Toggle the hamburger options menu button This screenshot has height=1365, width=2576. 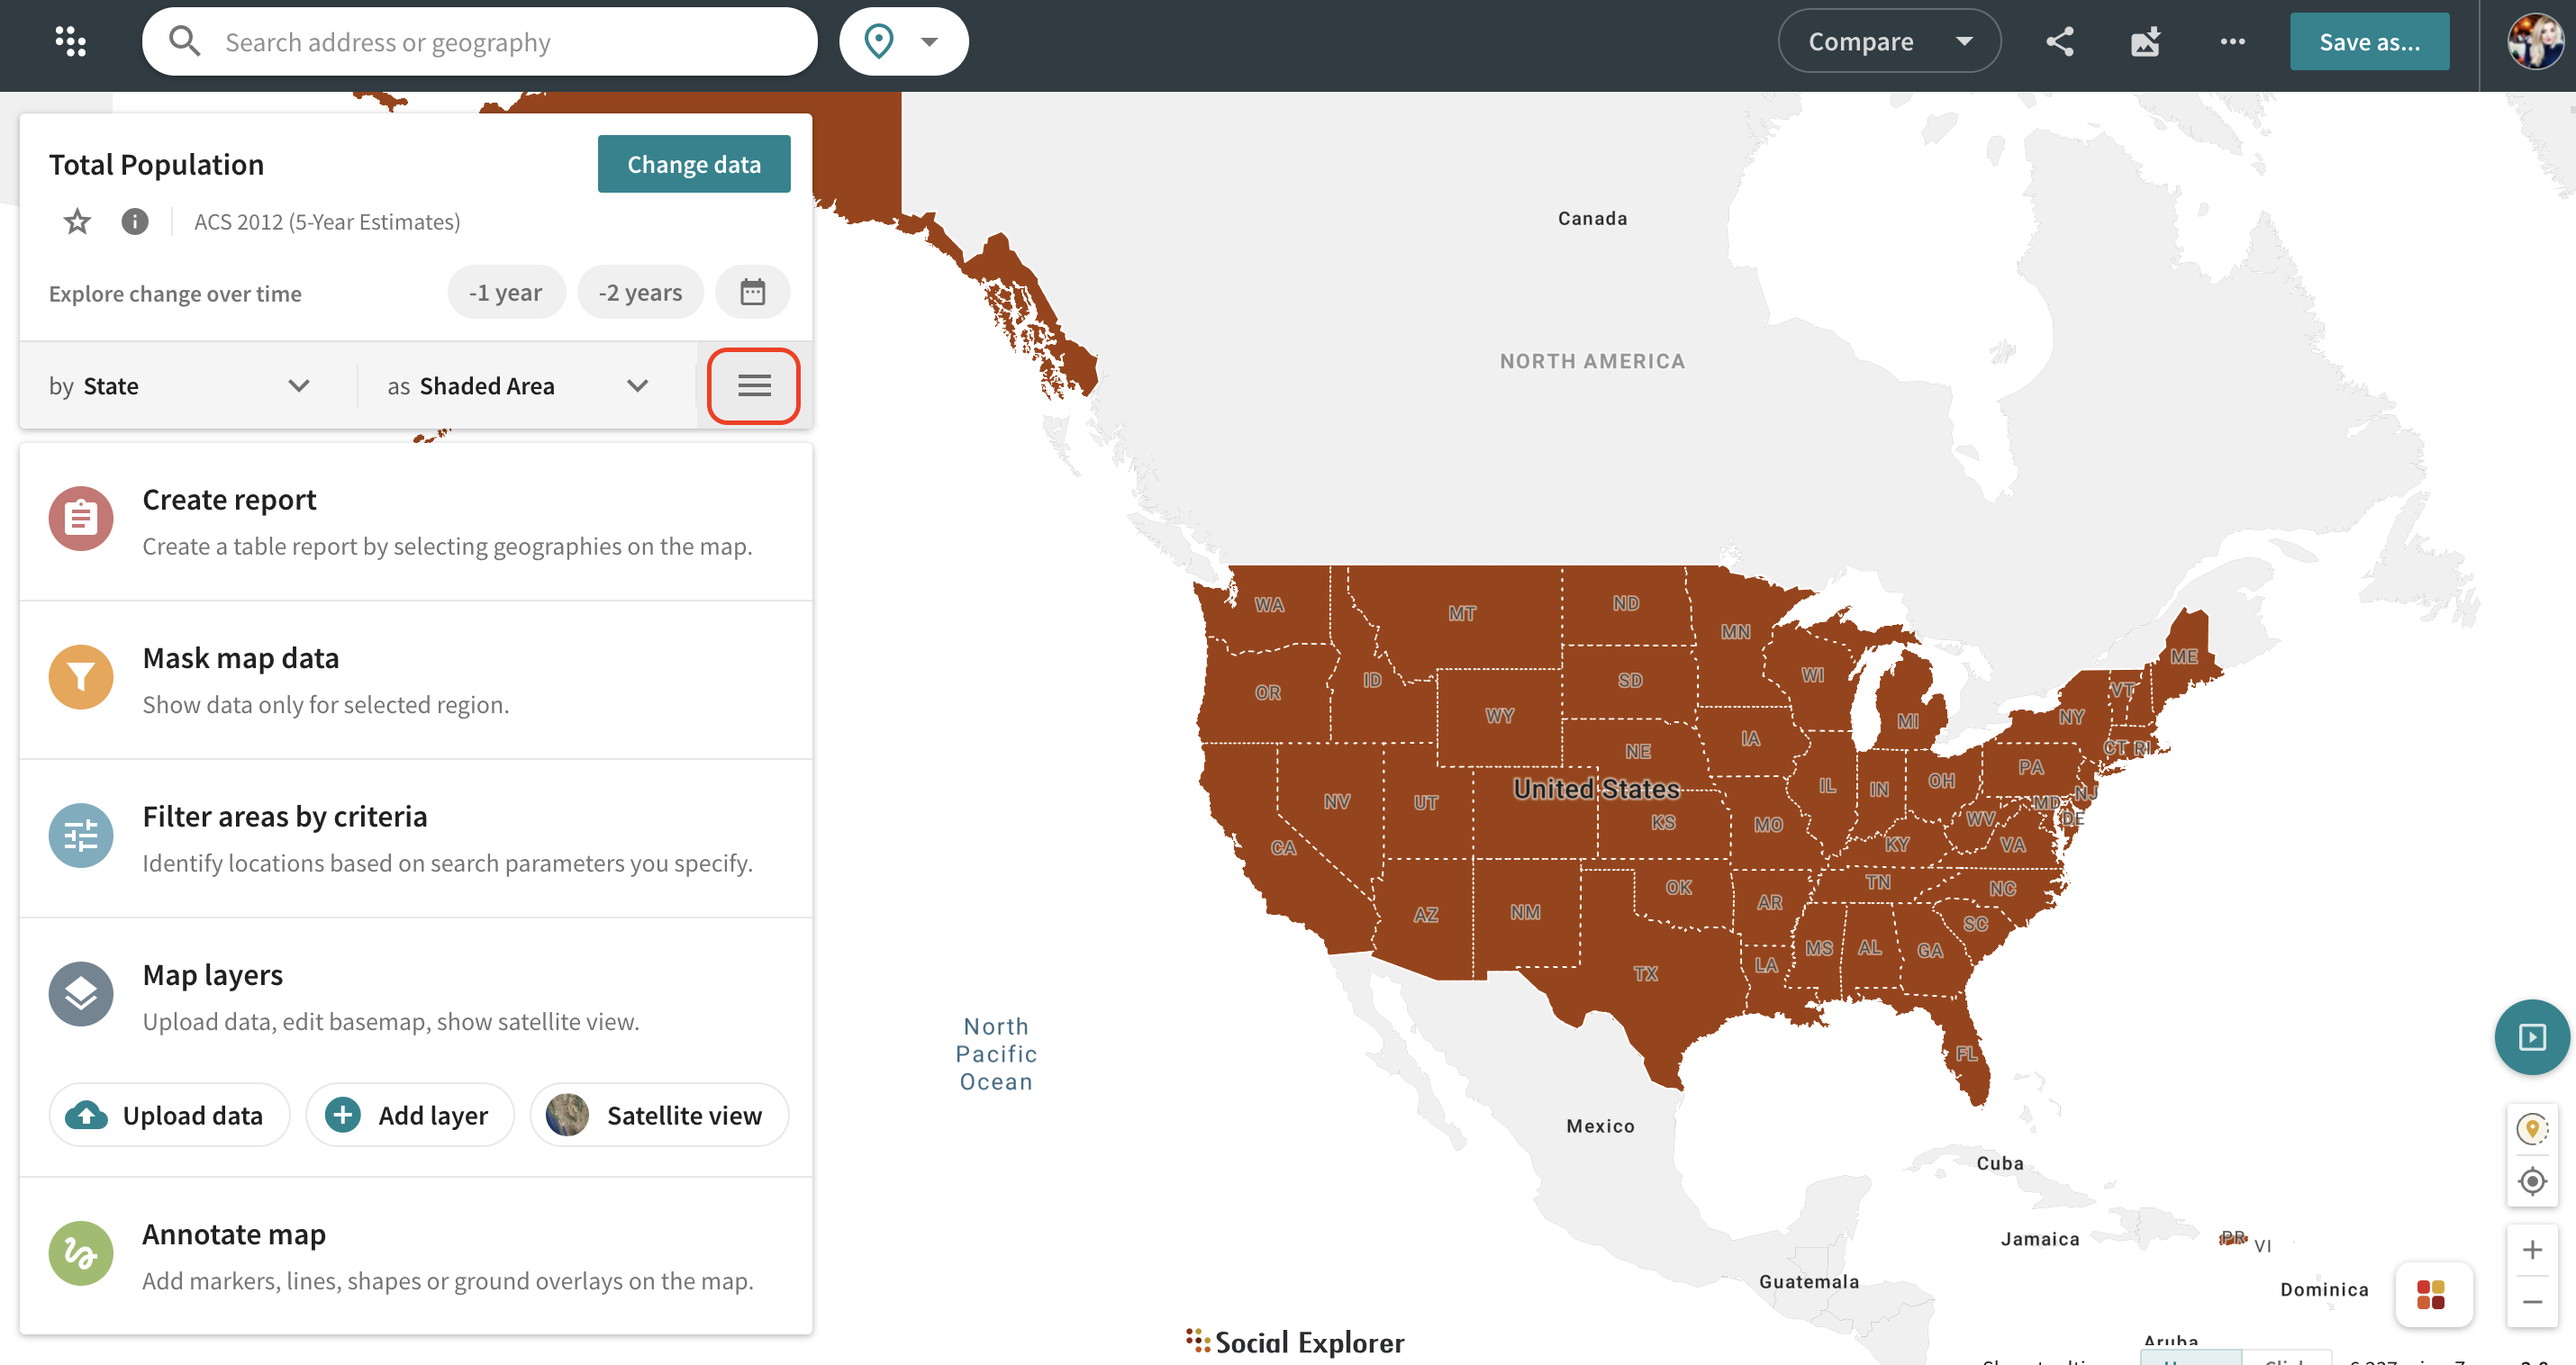click(x=754, y=386)
